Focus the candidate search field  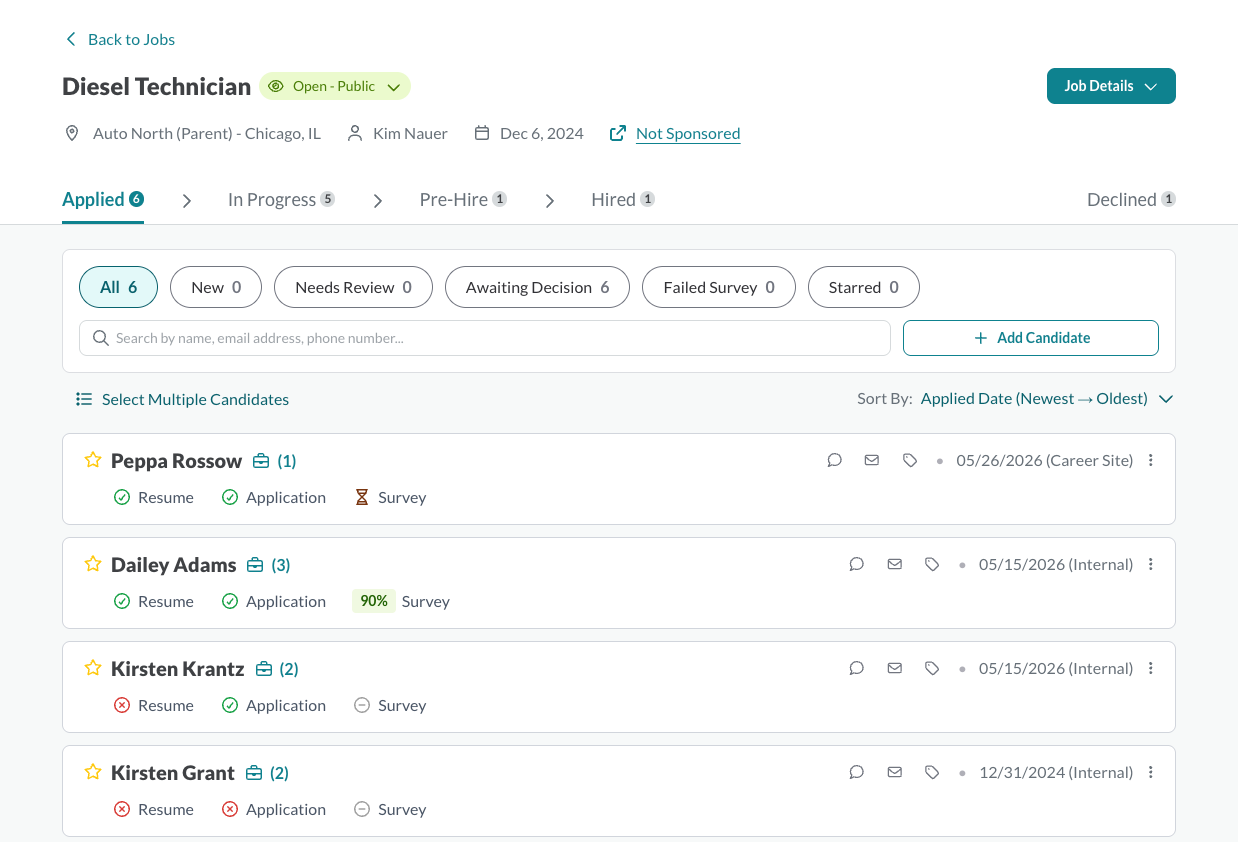(x=485, y=338)
